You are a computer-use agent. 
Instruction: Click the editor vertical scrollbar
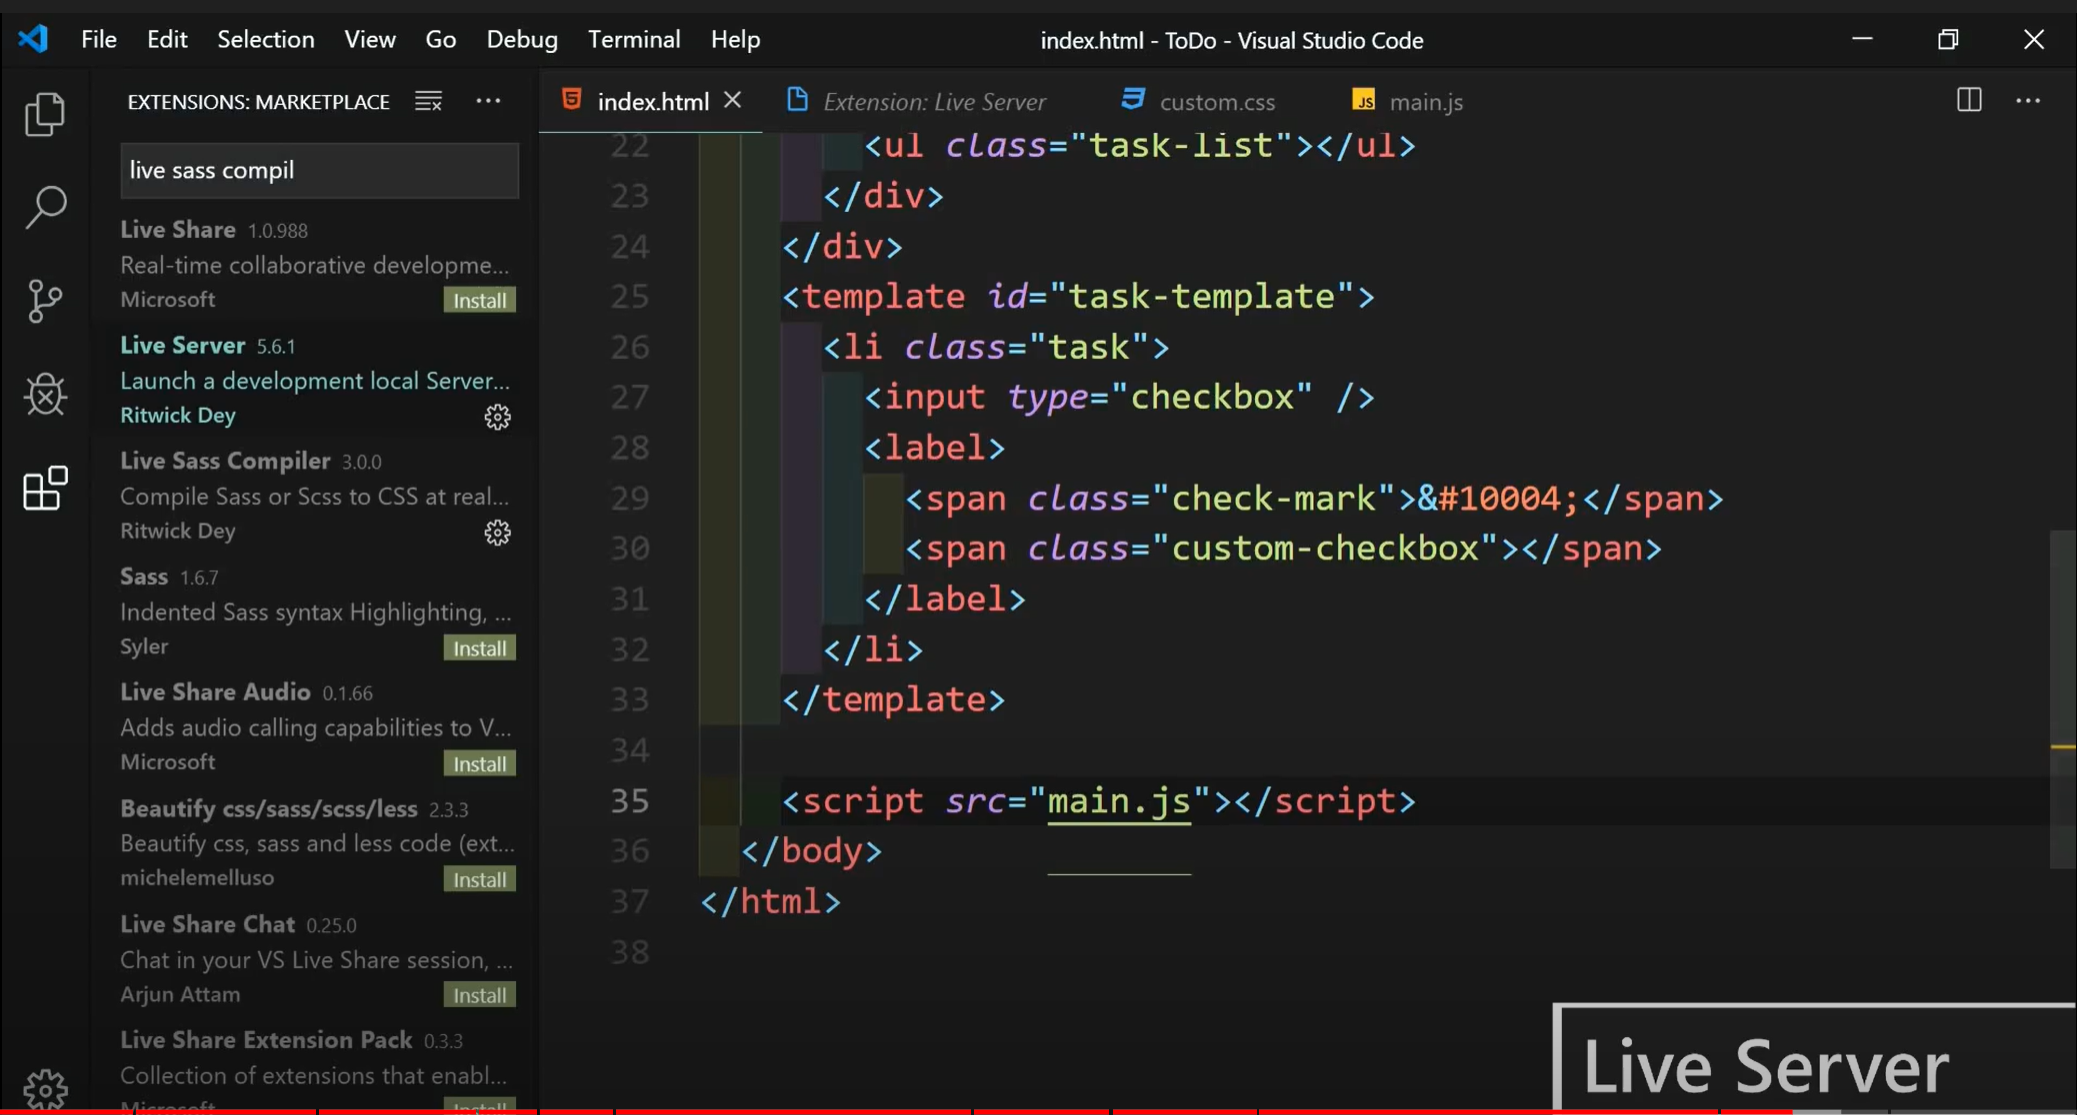2062,700
